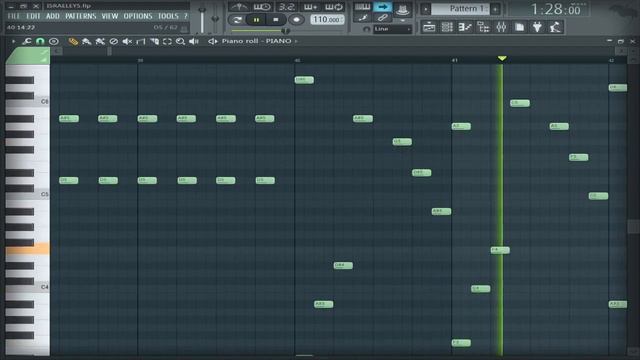640x360 pixels.
Task: Toggle loop recording
Action: [333, 7]
